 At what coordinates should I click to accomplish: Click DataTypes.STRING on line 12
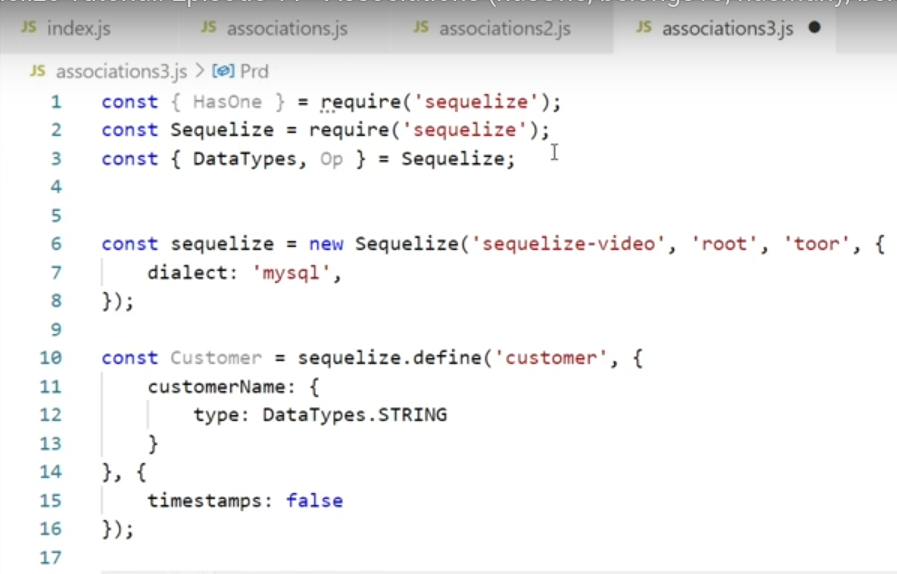pyautogui.click(x=355, y=415)
